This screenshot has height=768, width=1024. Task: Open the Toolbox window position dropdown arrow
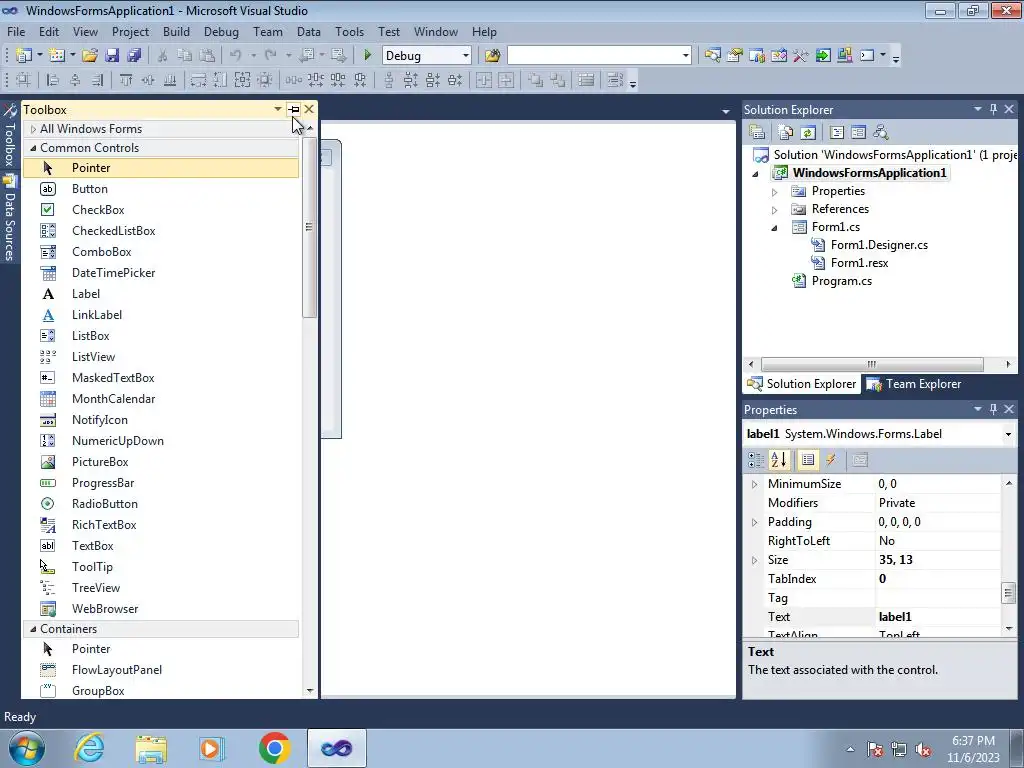278,109
